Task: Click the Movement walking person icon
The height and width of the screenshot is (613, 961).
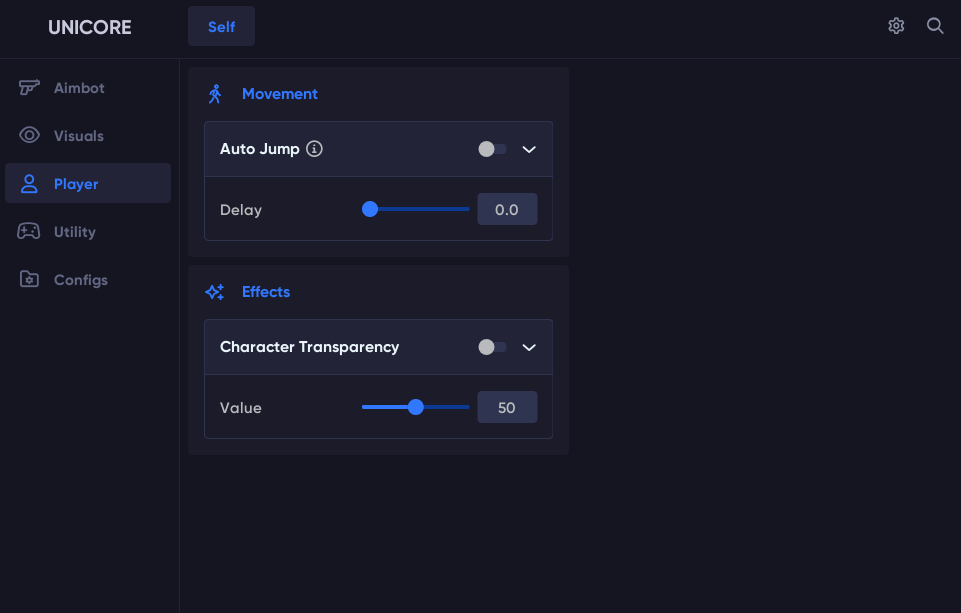Action: [x=215, y=94]
